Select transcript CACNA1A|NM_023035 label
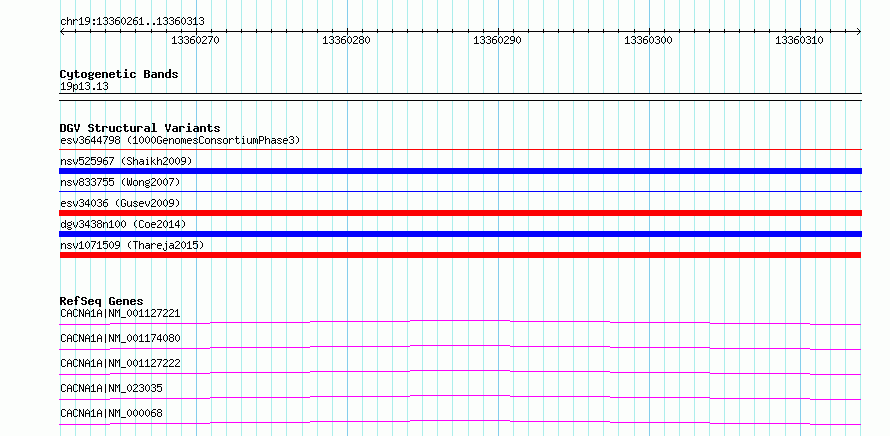This screenshot has width=890, height=436. (x=111, y=388)
